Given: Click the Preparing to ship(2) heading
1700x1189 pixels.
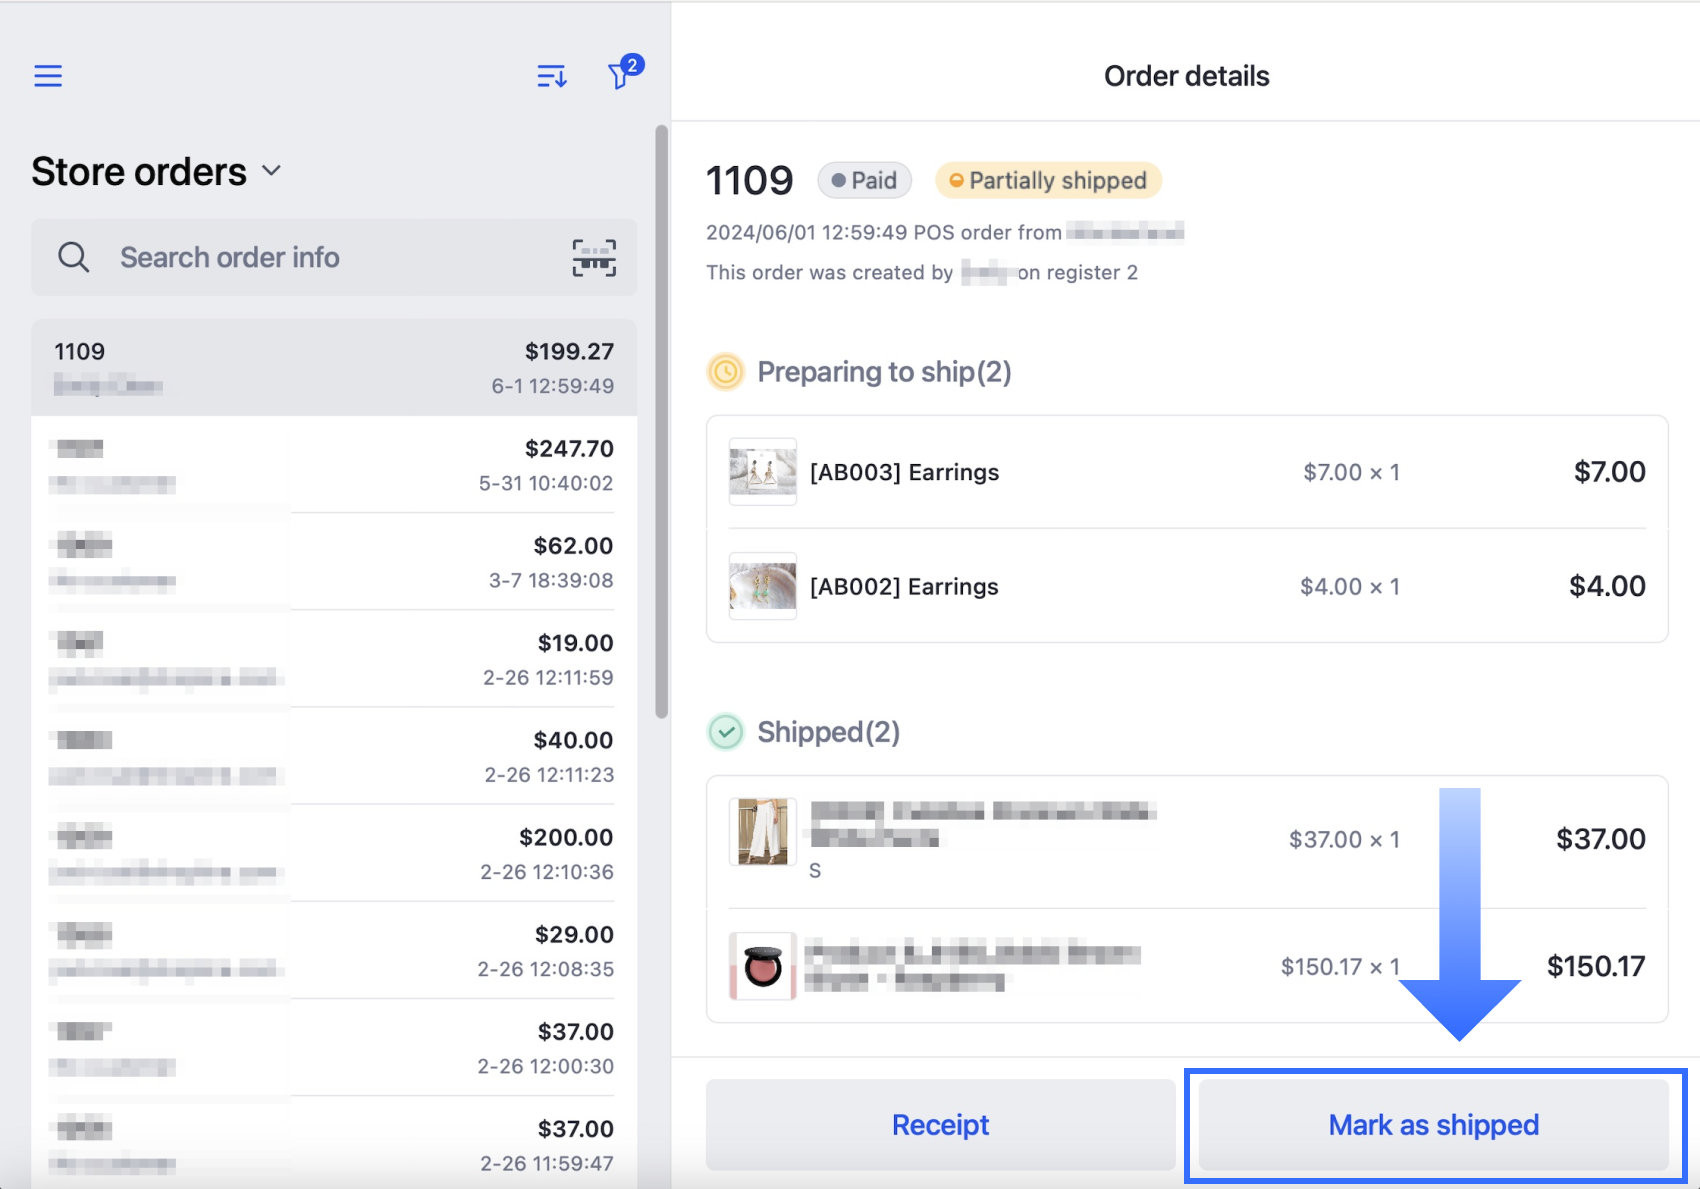Looking at the screenshot, I should [884, 372].
